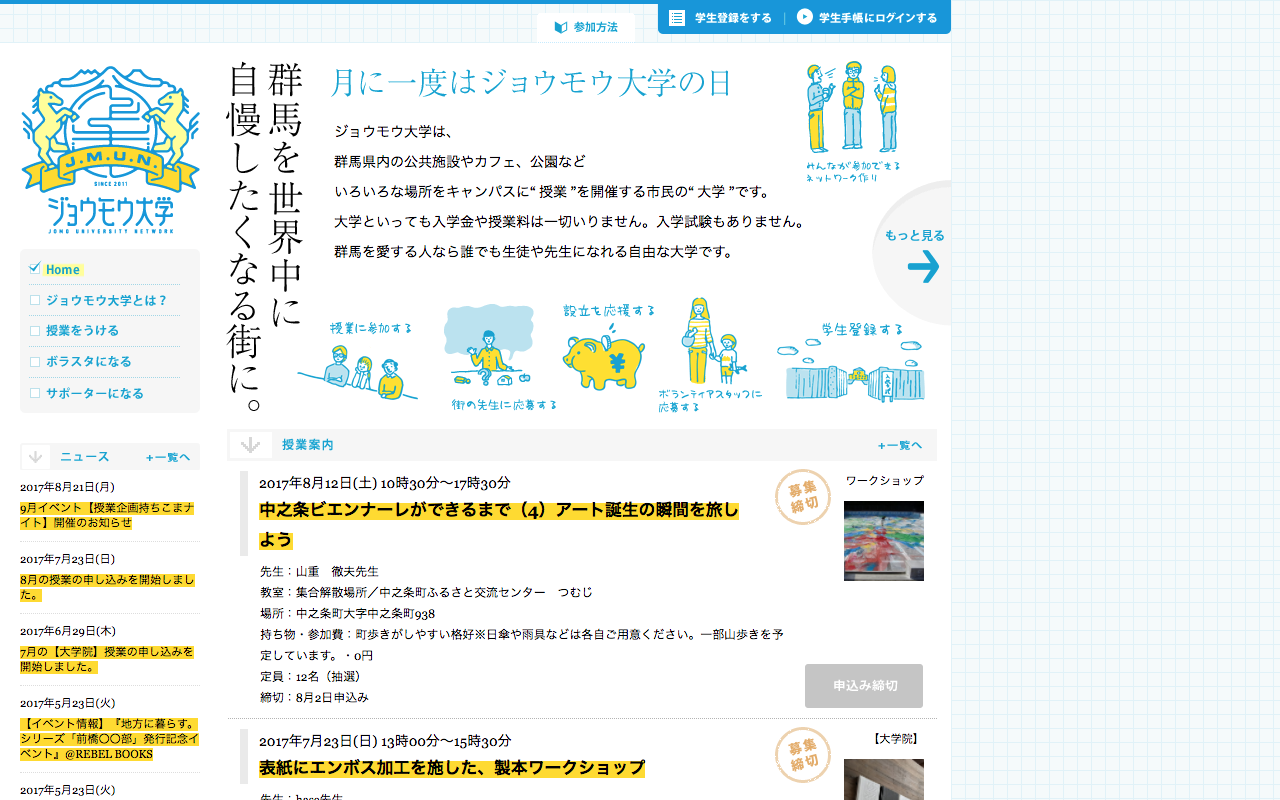This screenshot has height=800, width=1280.
Task: Open more content with もっと見る arrow
Action: click(x=925, y=267)
